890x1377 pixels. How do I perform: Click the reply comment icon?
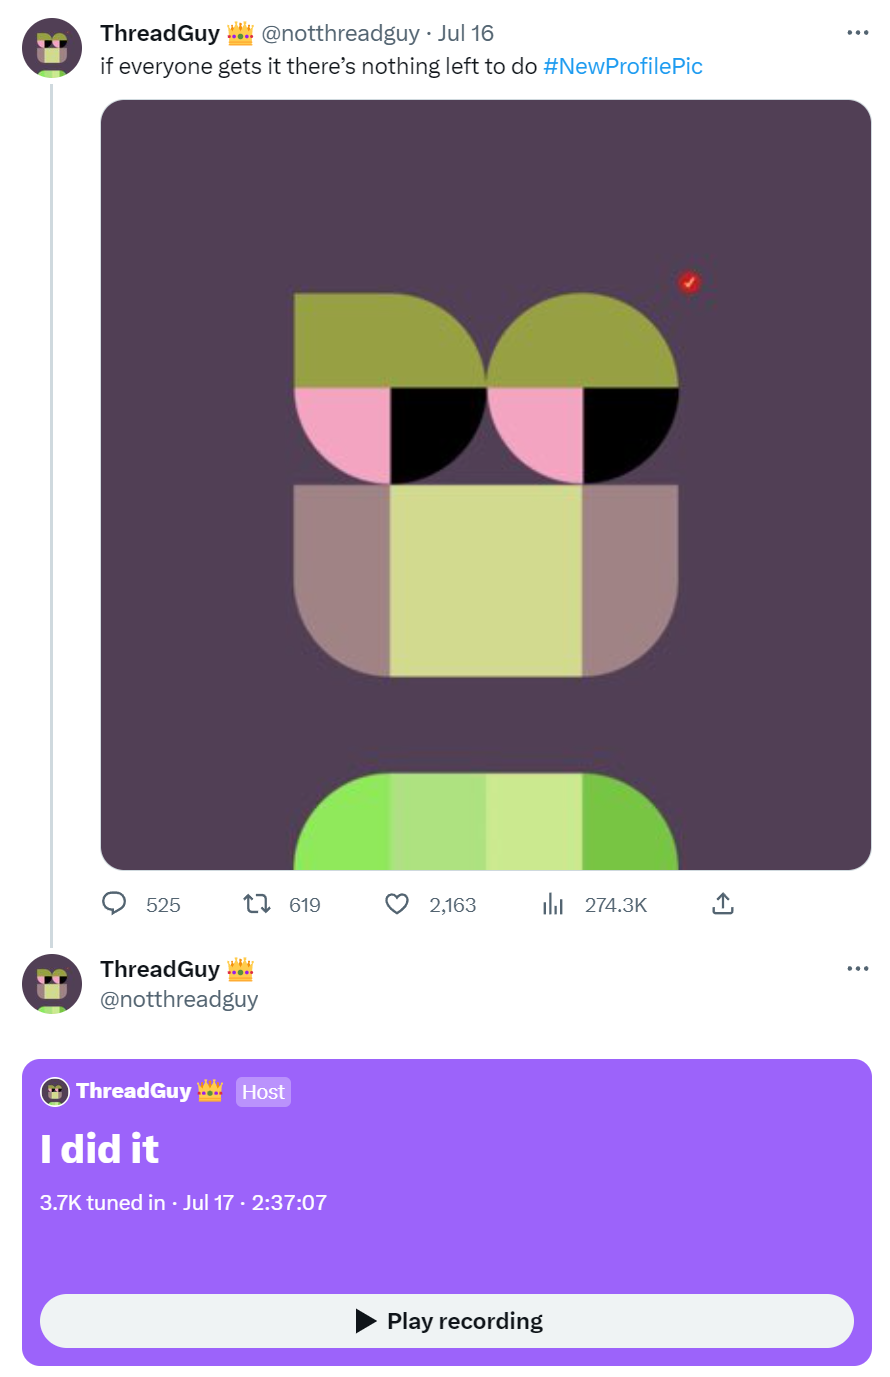[115, 904]
